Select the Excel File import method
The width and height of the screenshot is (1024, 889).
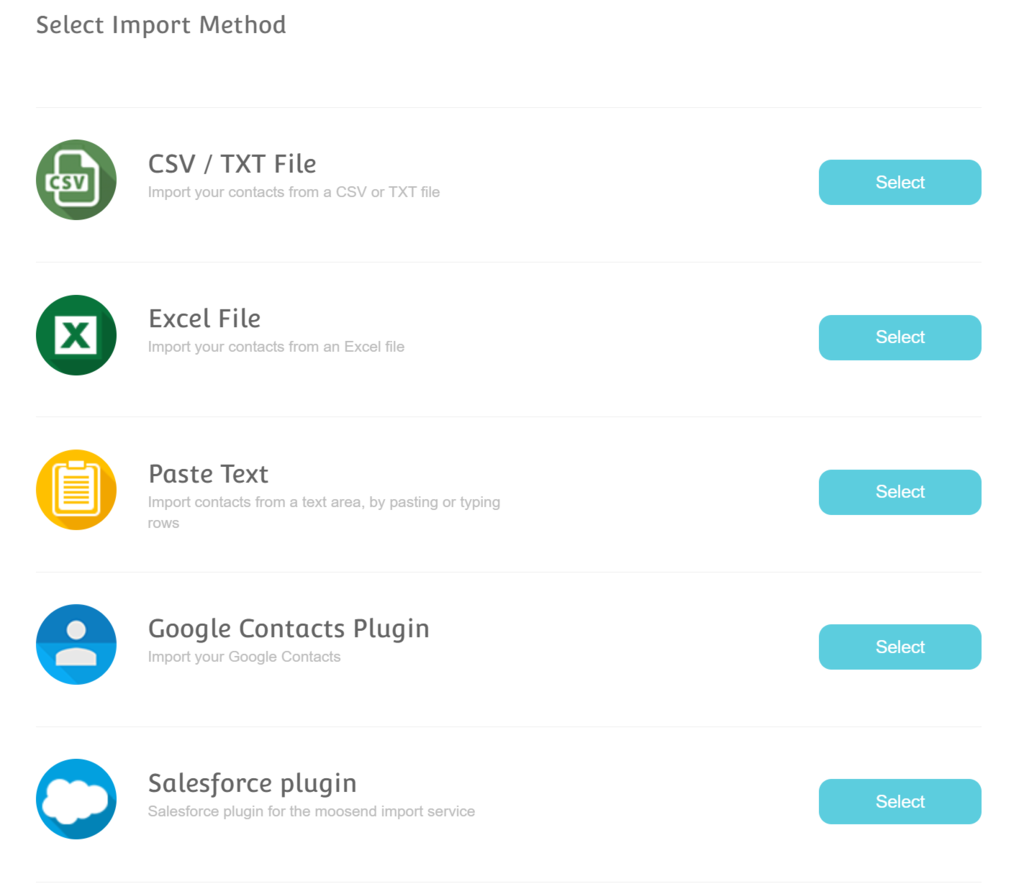900,338
